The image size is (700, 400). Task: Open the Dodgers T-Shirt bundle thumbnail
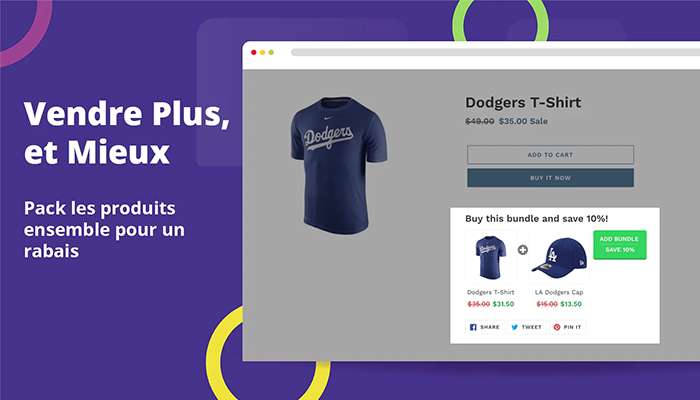coord(491,257)
